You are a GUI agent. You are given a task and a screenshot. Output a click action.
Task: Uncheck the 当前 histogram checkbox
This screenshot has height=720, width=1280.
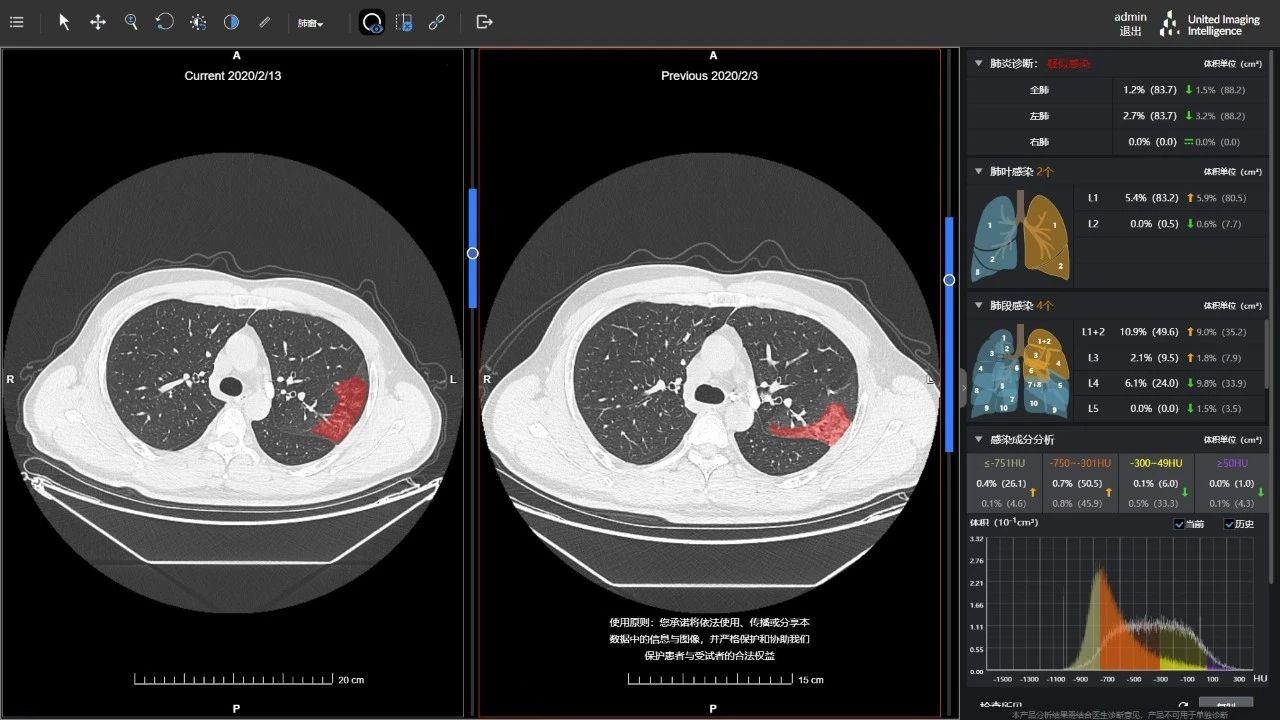click(1179, 524)
